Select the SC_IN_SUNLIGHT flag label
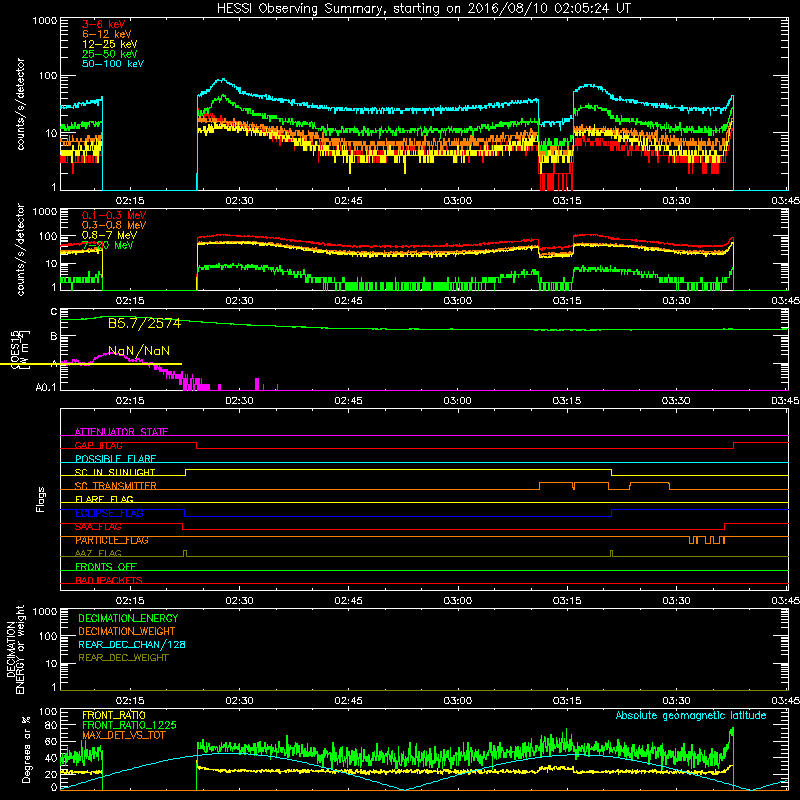The width and height of the screenshot is (800, 800). click(x=115, y=472)
